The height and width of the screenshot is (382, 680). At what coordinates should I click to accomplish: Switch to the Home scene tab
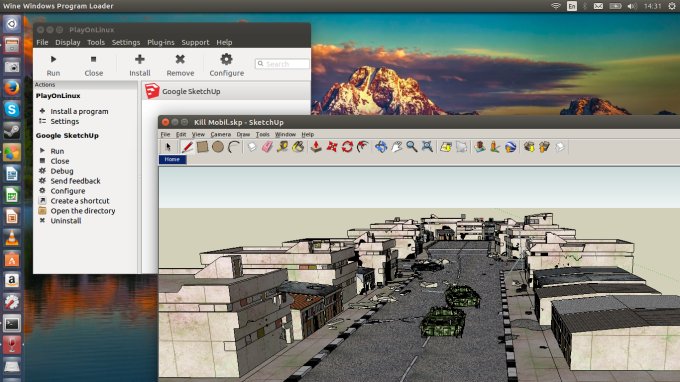[172, 160]
